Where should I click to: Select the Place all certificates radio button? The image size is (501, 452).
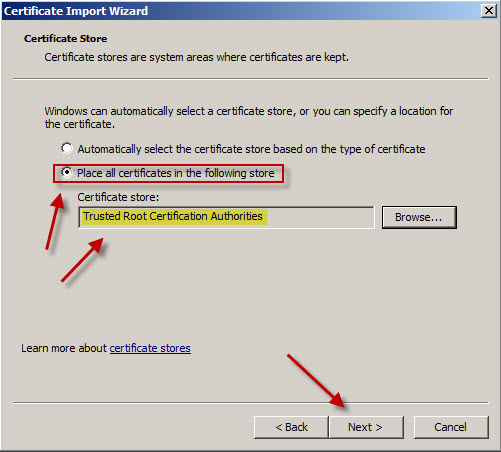[67, 172]
